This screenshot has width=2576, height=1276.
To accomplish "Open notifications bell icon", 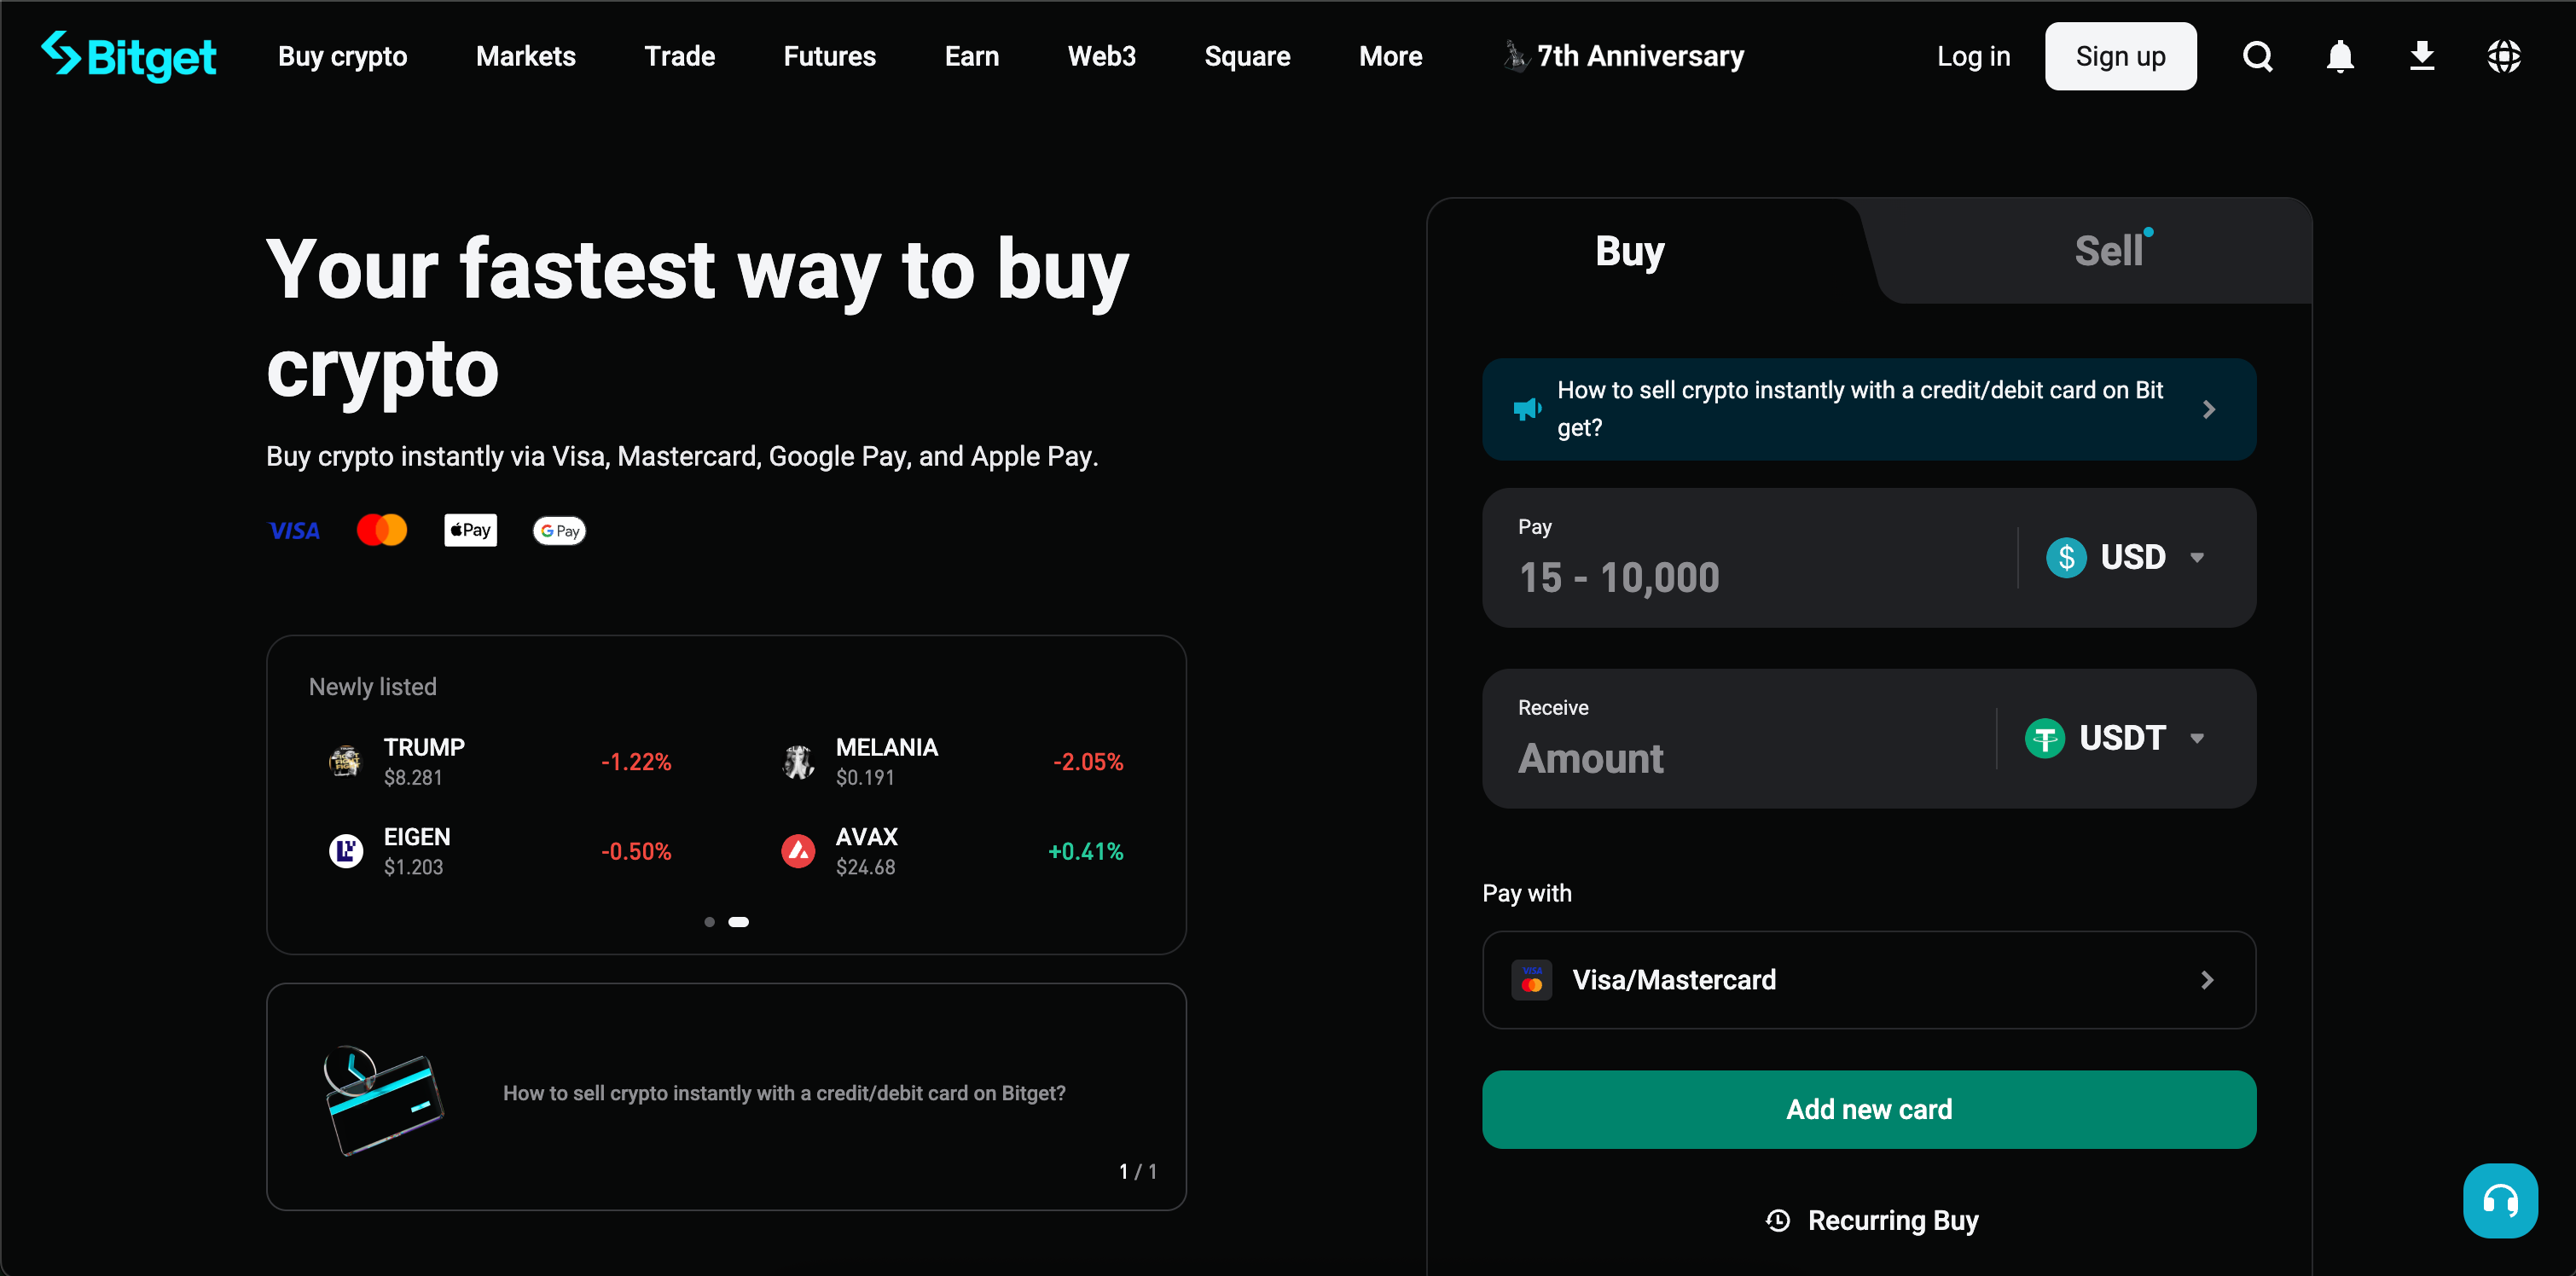I will tap(2339, 56).
